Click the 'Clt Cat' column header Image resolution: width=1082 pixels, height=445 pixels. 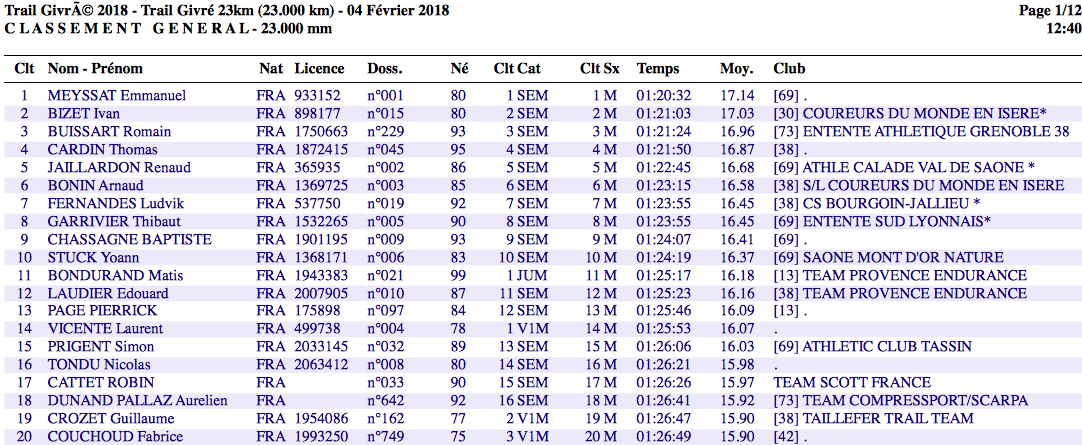[x=518, y=69]
